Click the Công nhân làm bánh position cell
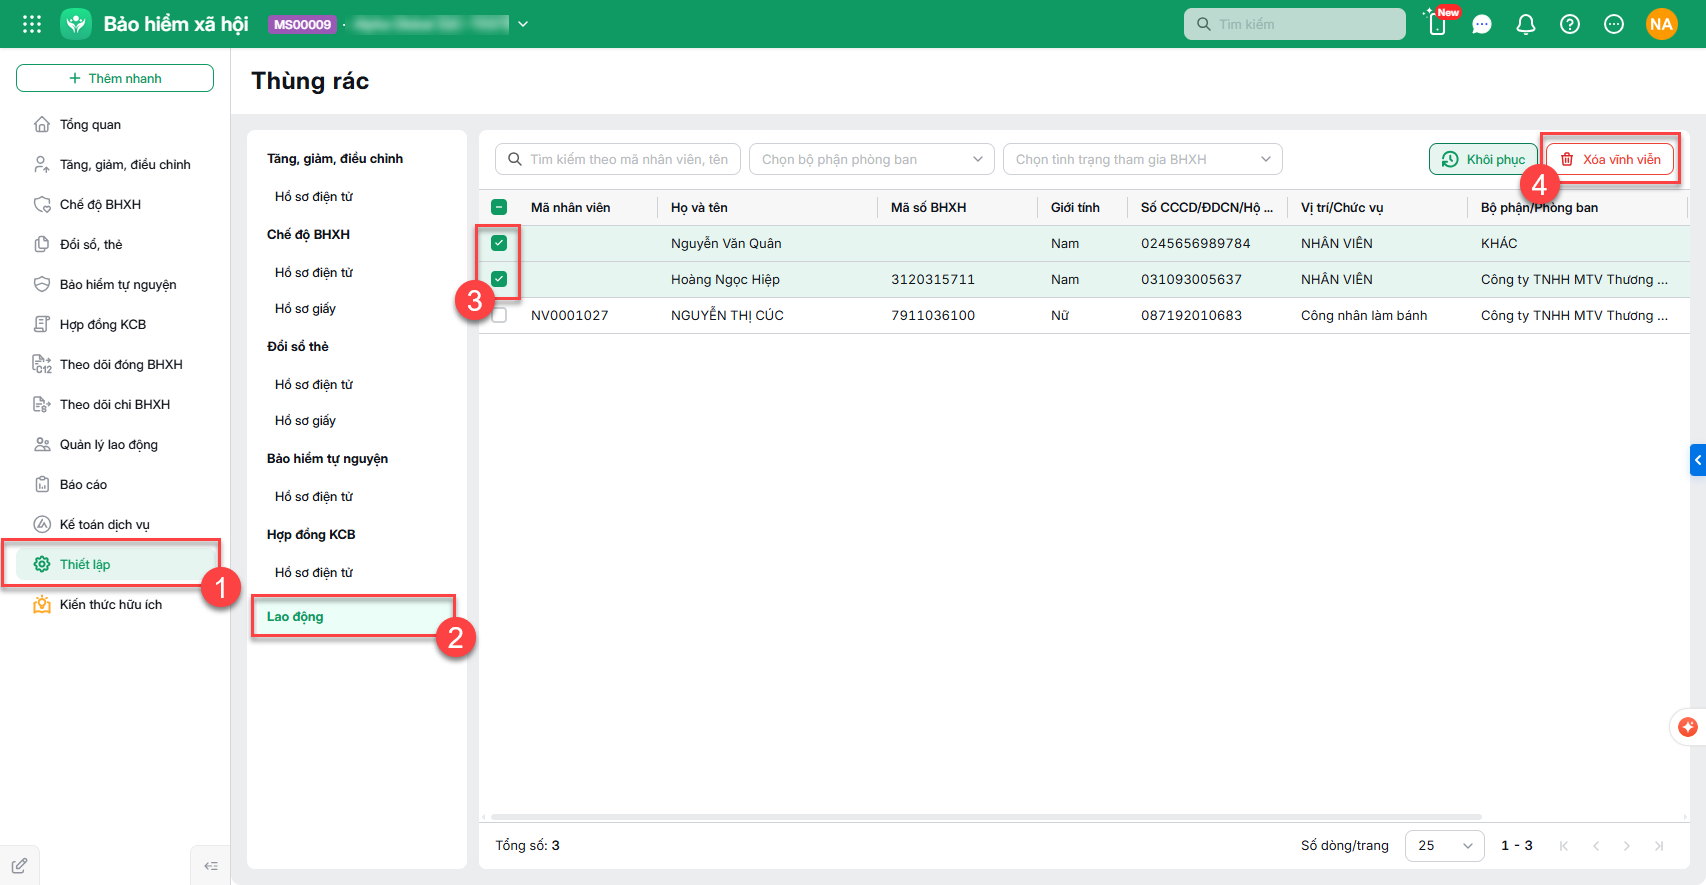The width and height of the screenshot is (1706, 885). [x=1364, y=315]
